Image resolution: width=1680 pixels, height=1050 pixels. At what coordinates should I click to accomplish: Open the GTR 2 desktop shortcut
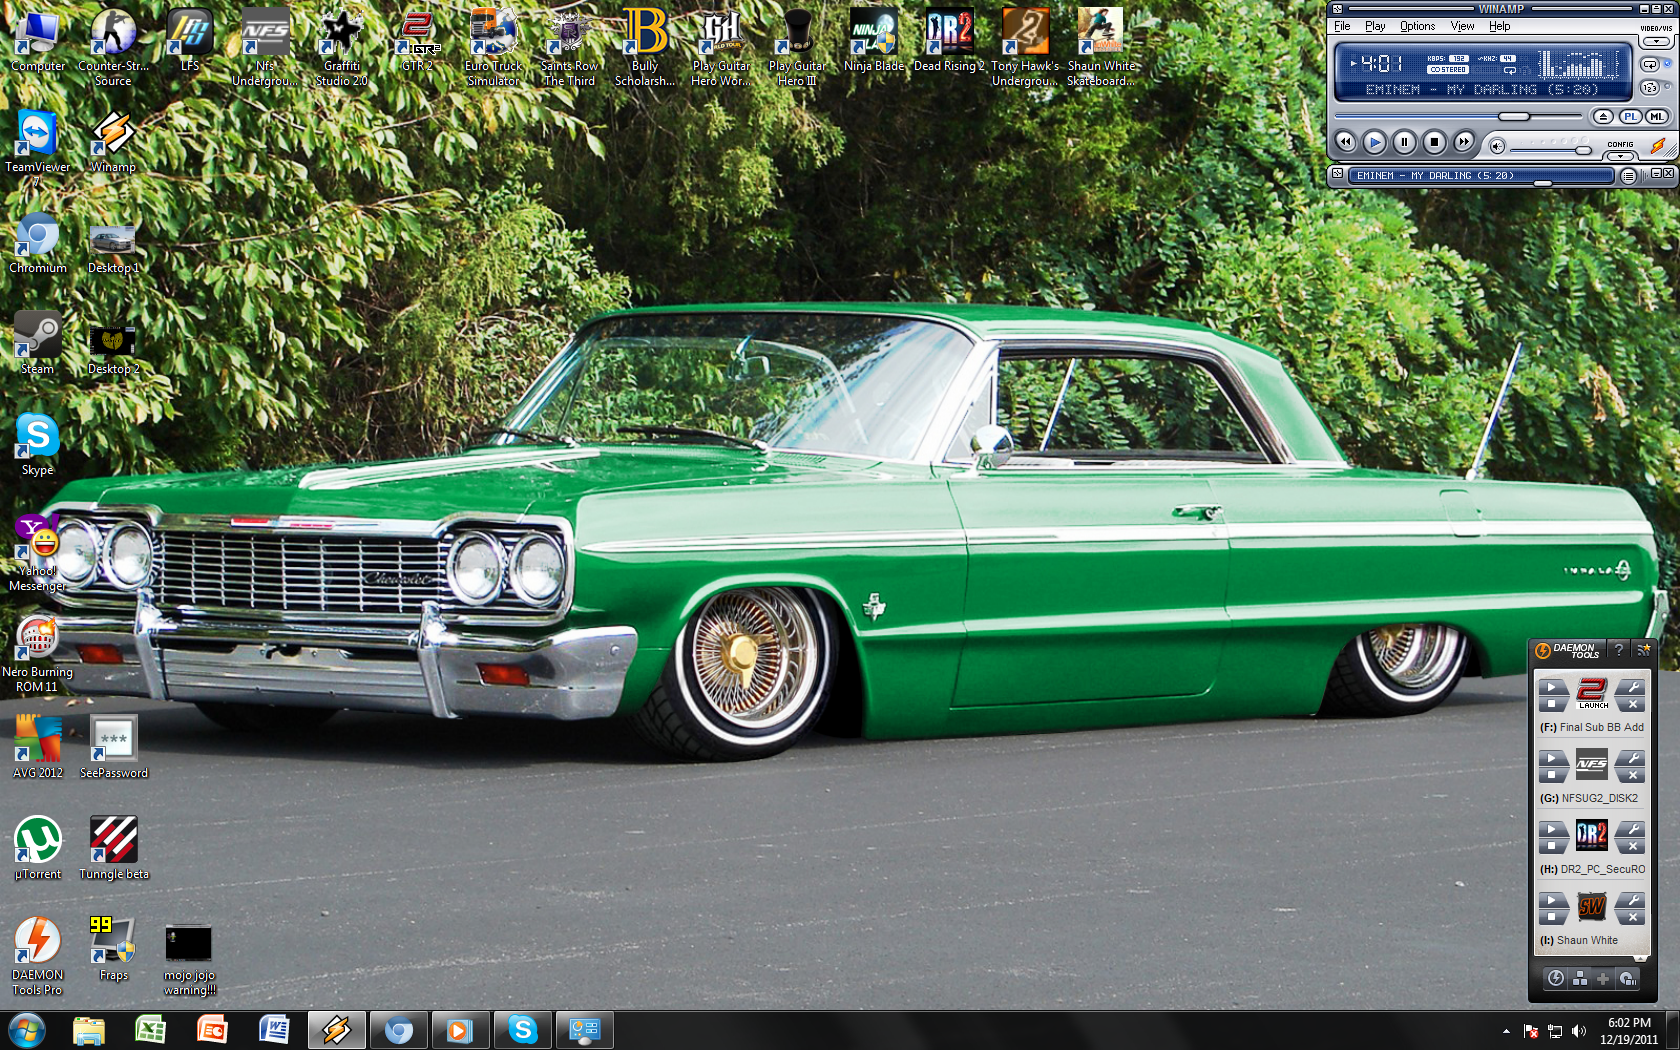coord(417,40)
